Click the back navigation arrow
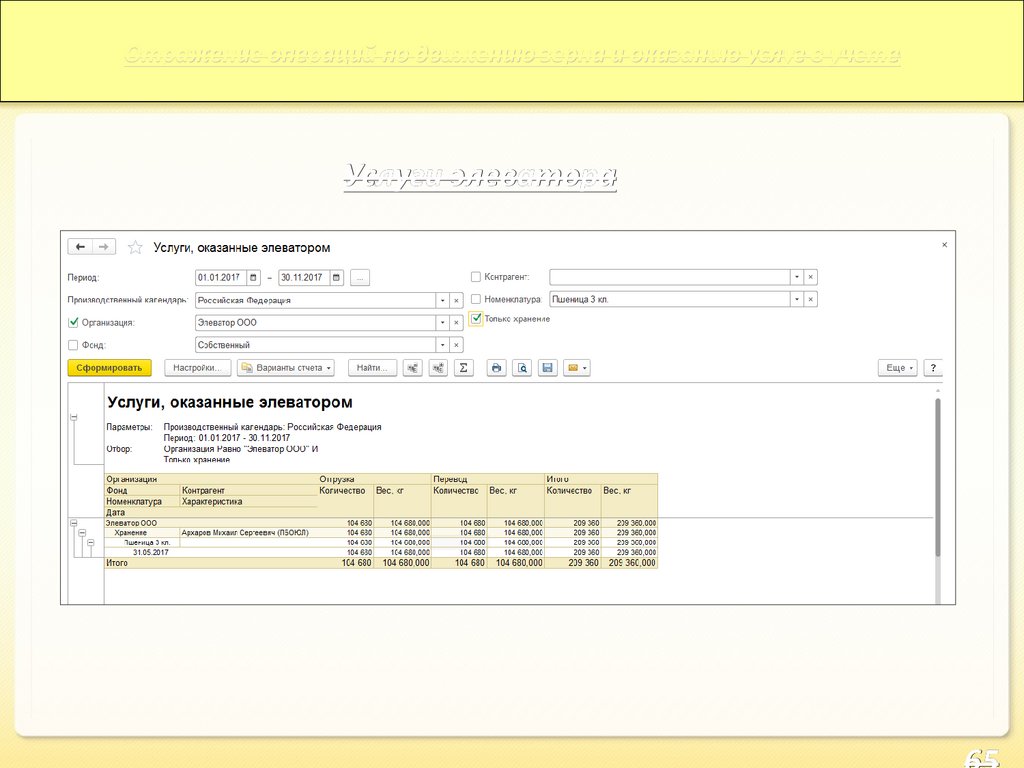The image size is (1024, 768). pos(79,247)
